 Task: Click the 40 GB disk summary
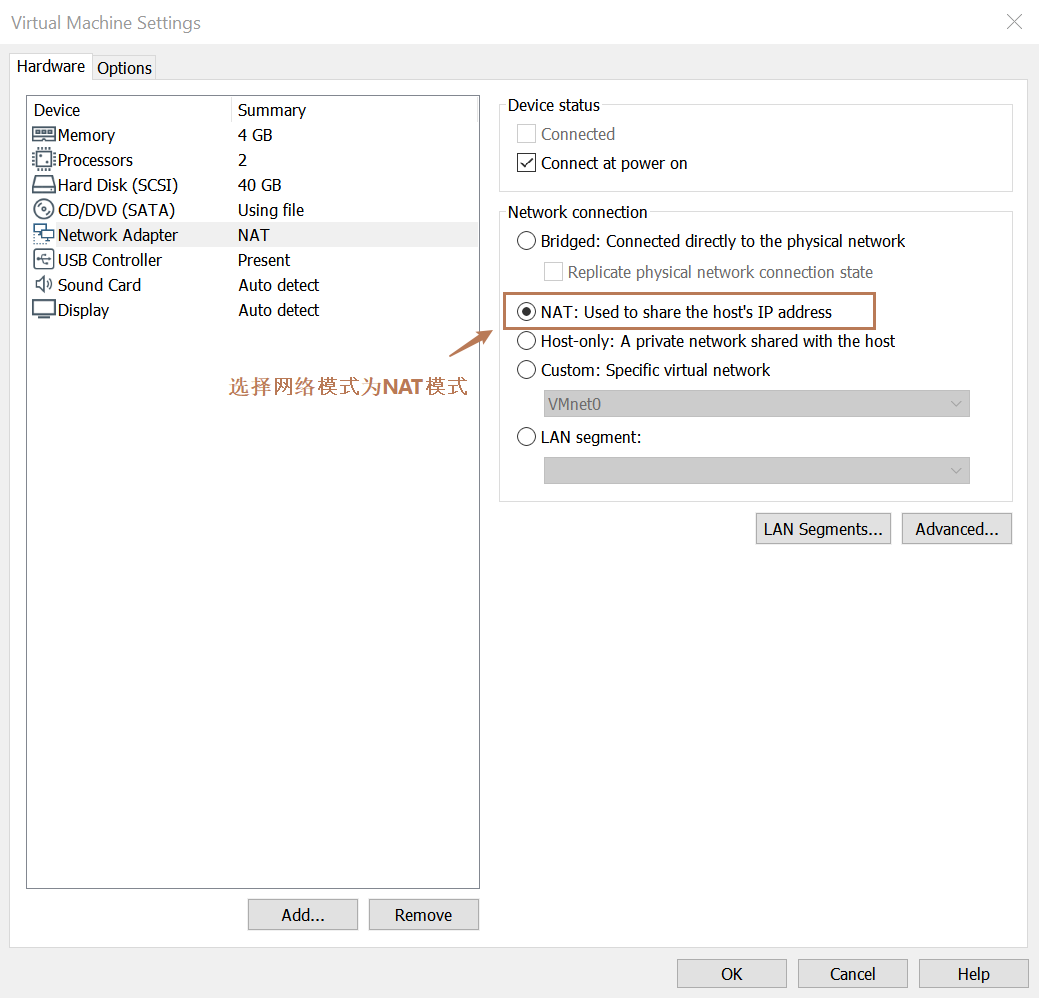point(260,185)
